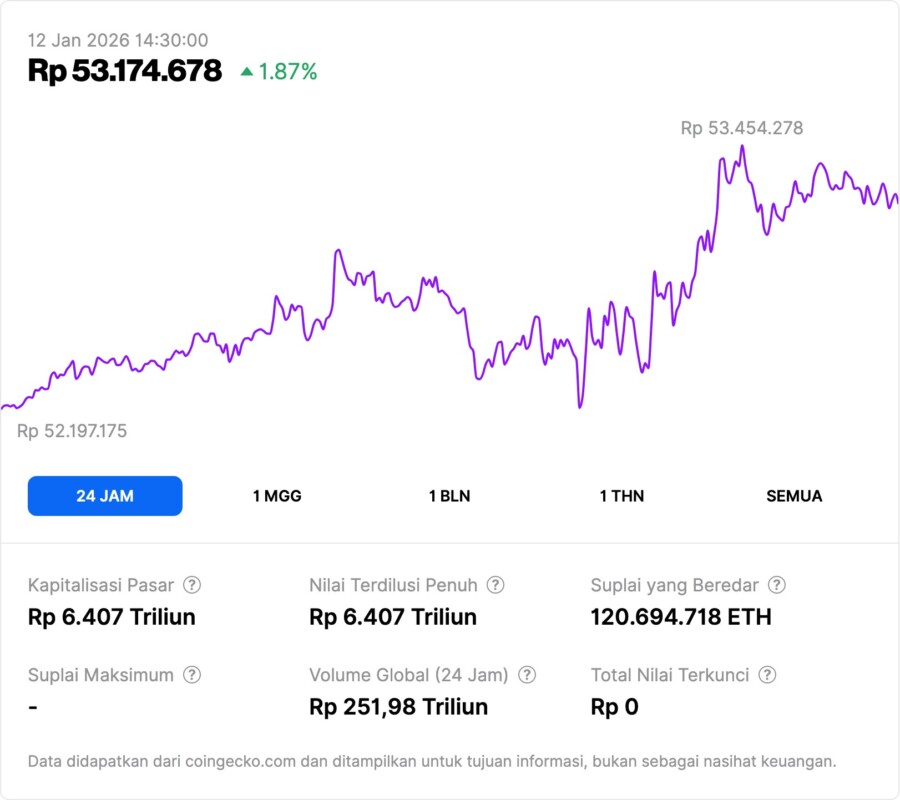Switch chart to 1 MGG range

[277, 496]
